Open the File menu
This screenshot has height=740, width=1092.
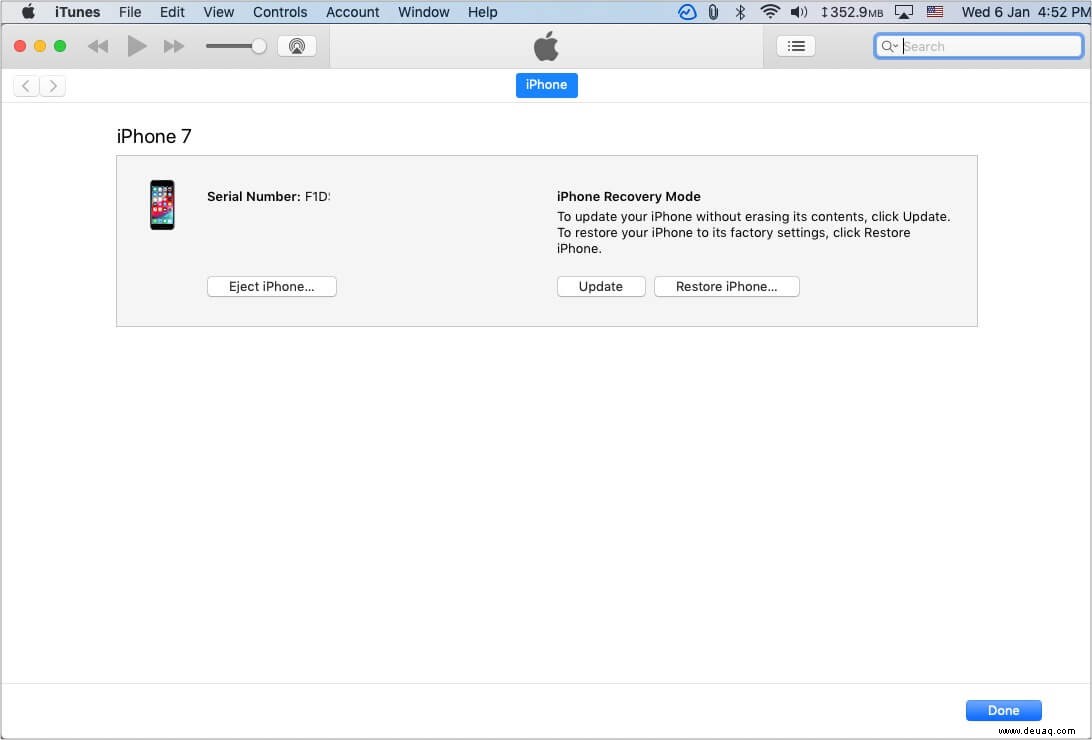tap(130, 12)
